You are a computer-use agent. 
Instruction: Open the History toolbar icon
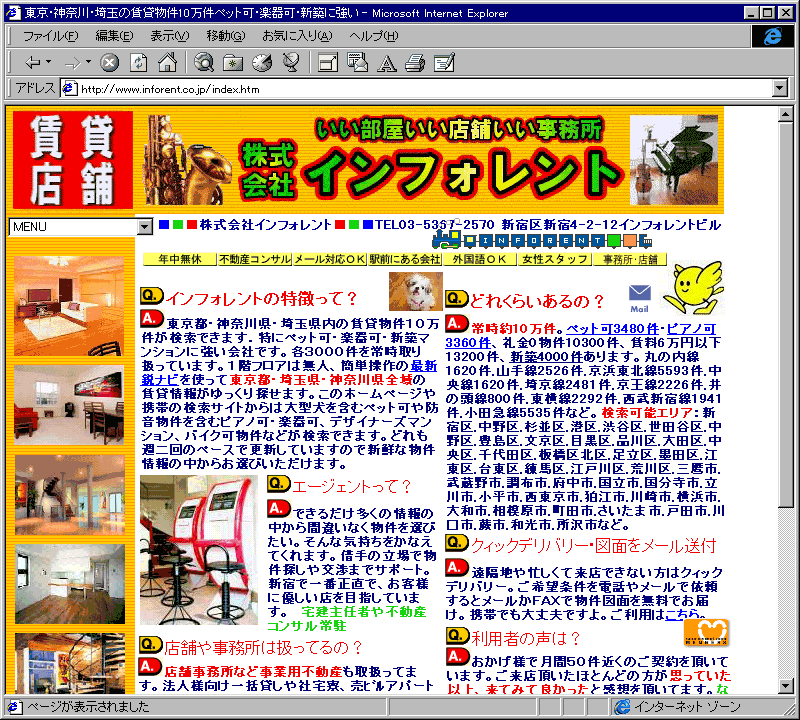262,63
